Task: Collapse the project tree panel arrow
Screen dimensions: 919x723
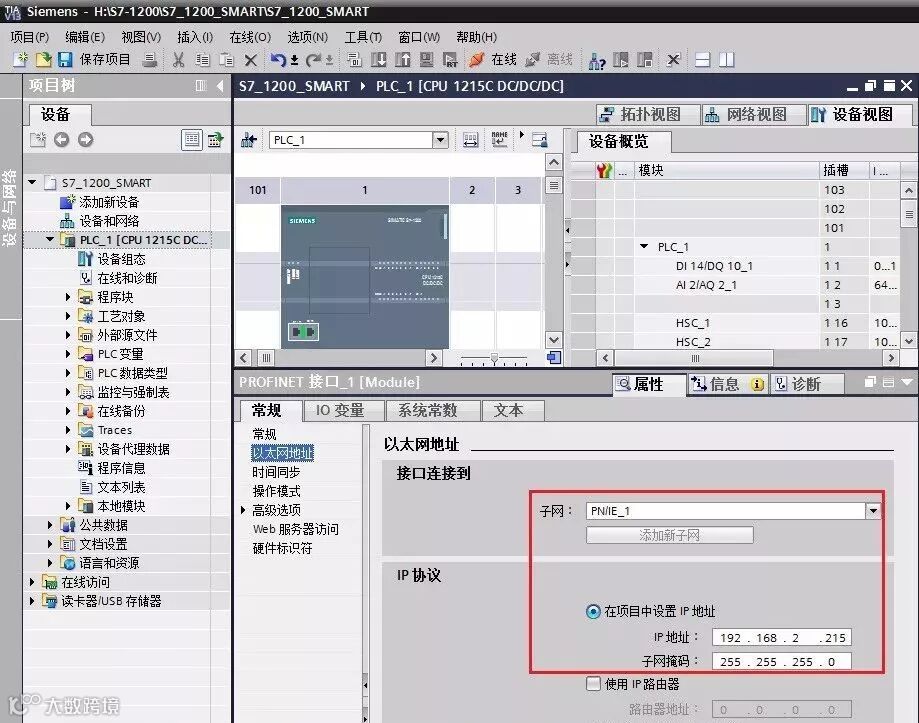Action: [x=220, y=86]
